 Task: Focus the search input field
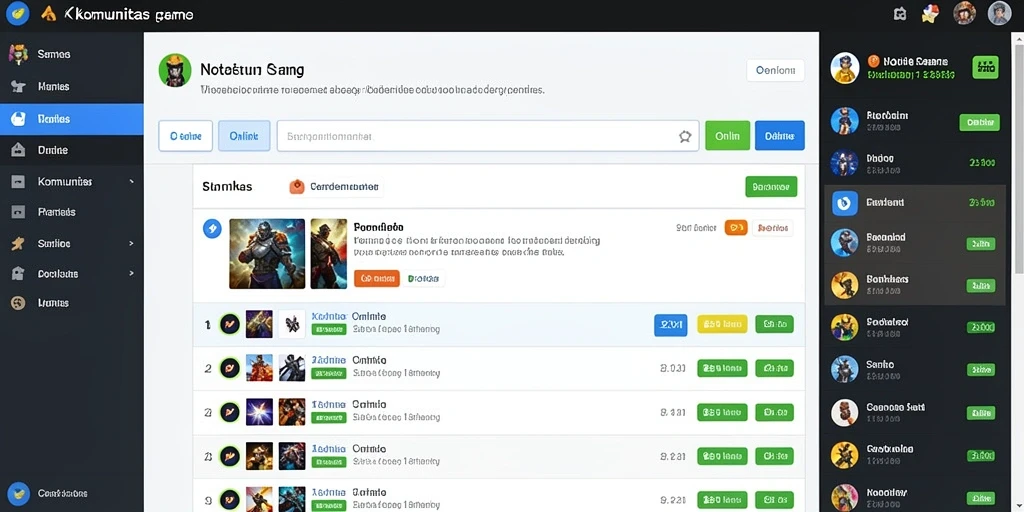click(x=488, y=136)
